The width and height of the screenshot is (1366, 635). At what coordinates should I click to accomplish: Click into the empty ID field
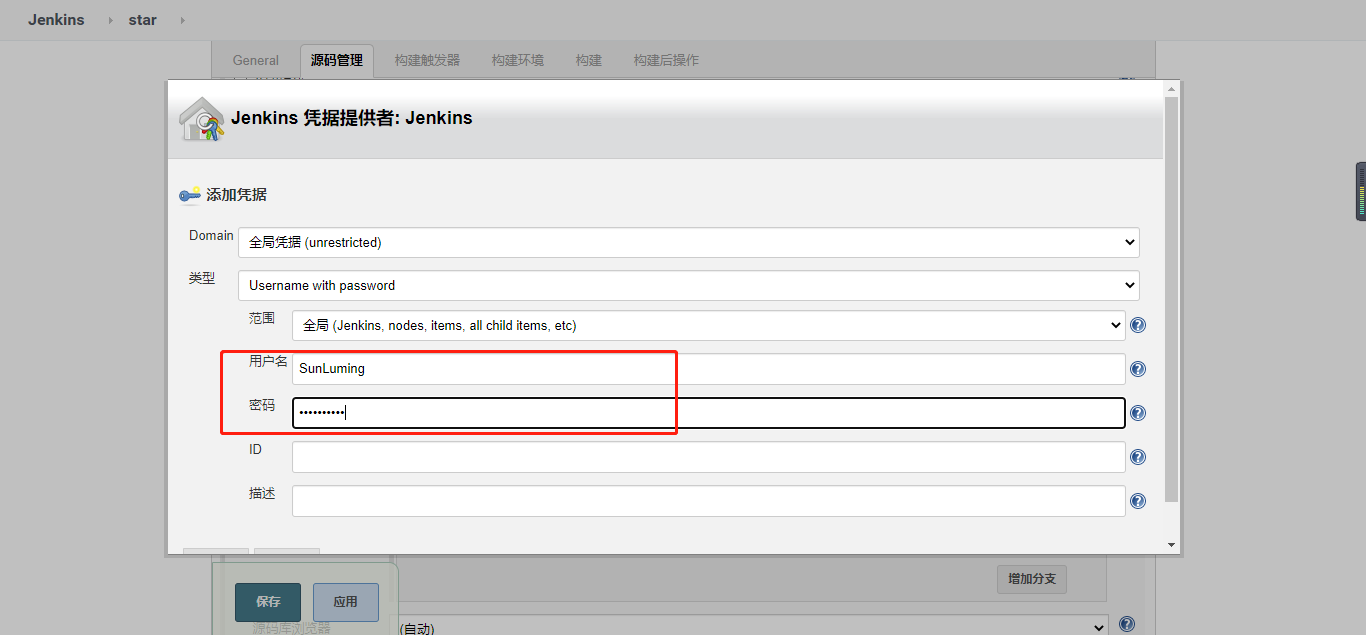709,457
